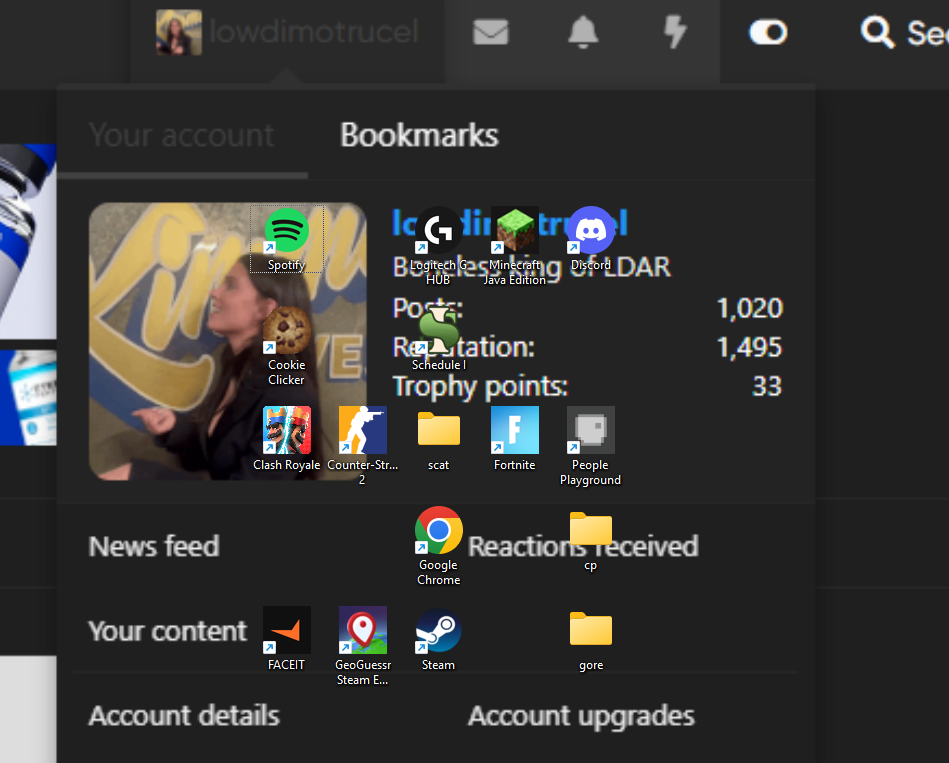949x763 pixels.
Task: Switch to the Your account tab
Action: point(182,135)
